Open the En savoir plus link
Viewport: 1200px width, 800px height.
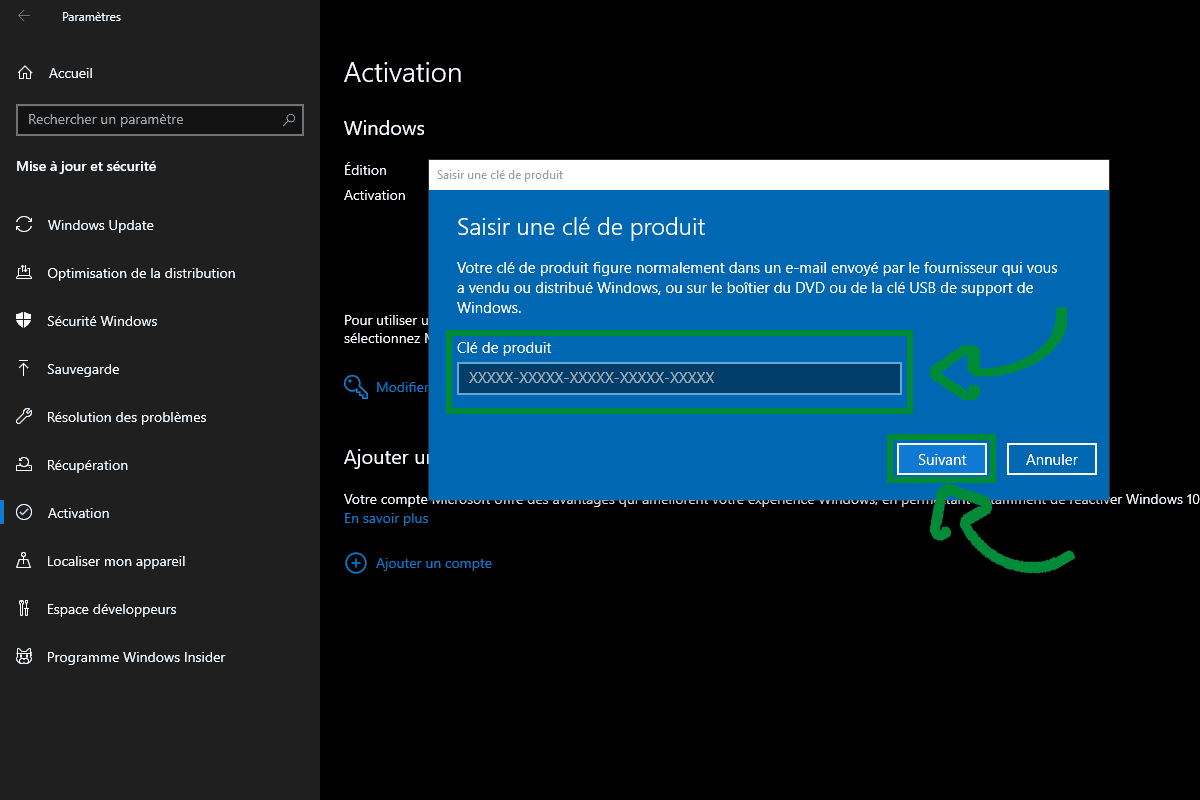pos(386,518)
